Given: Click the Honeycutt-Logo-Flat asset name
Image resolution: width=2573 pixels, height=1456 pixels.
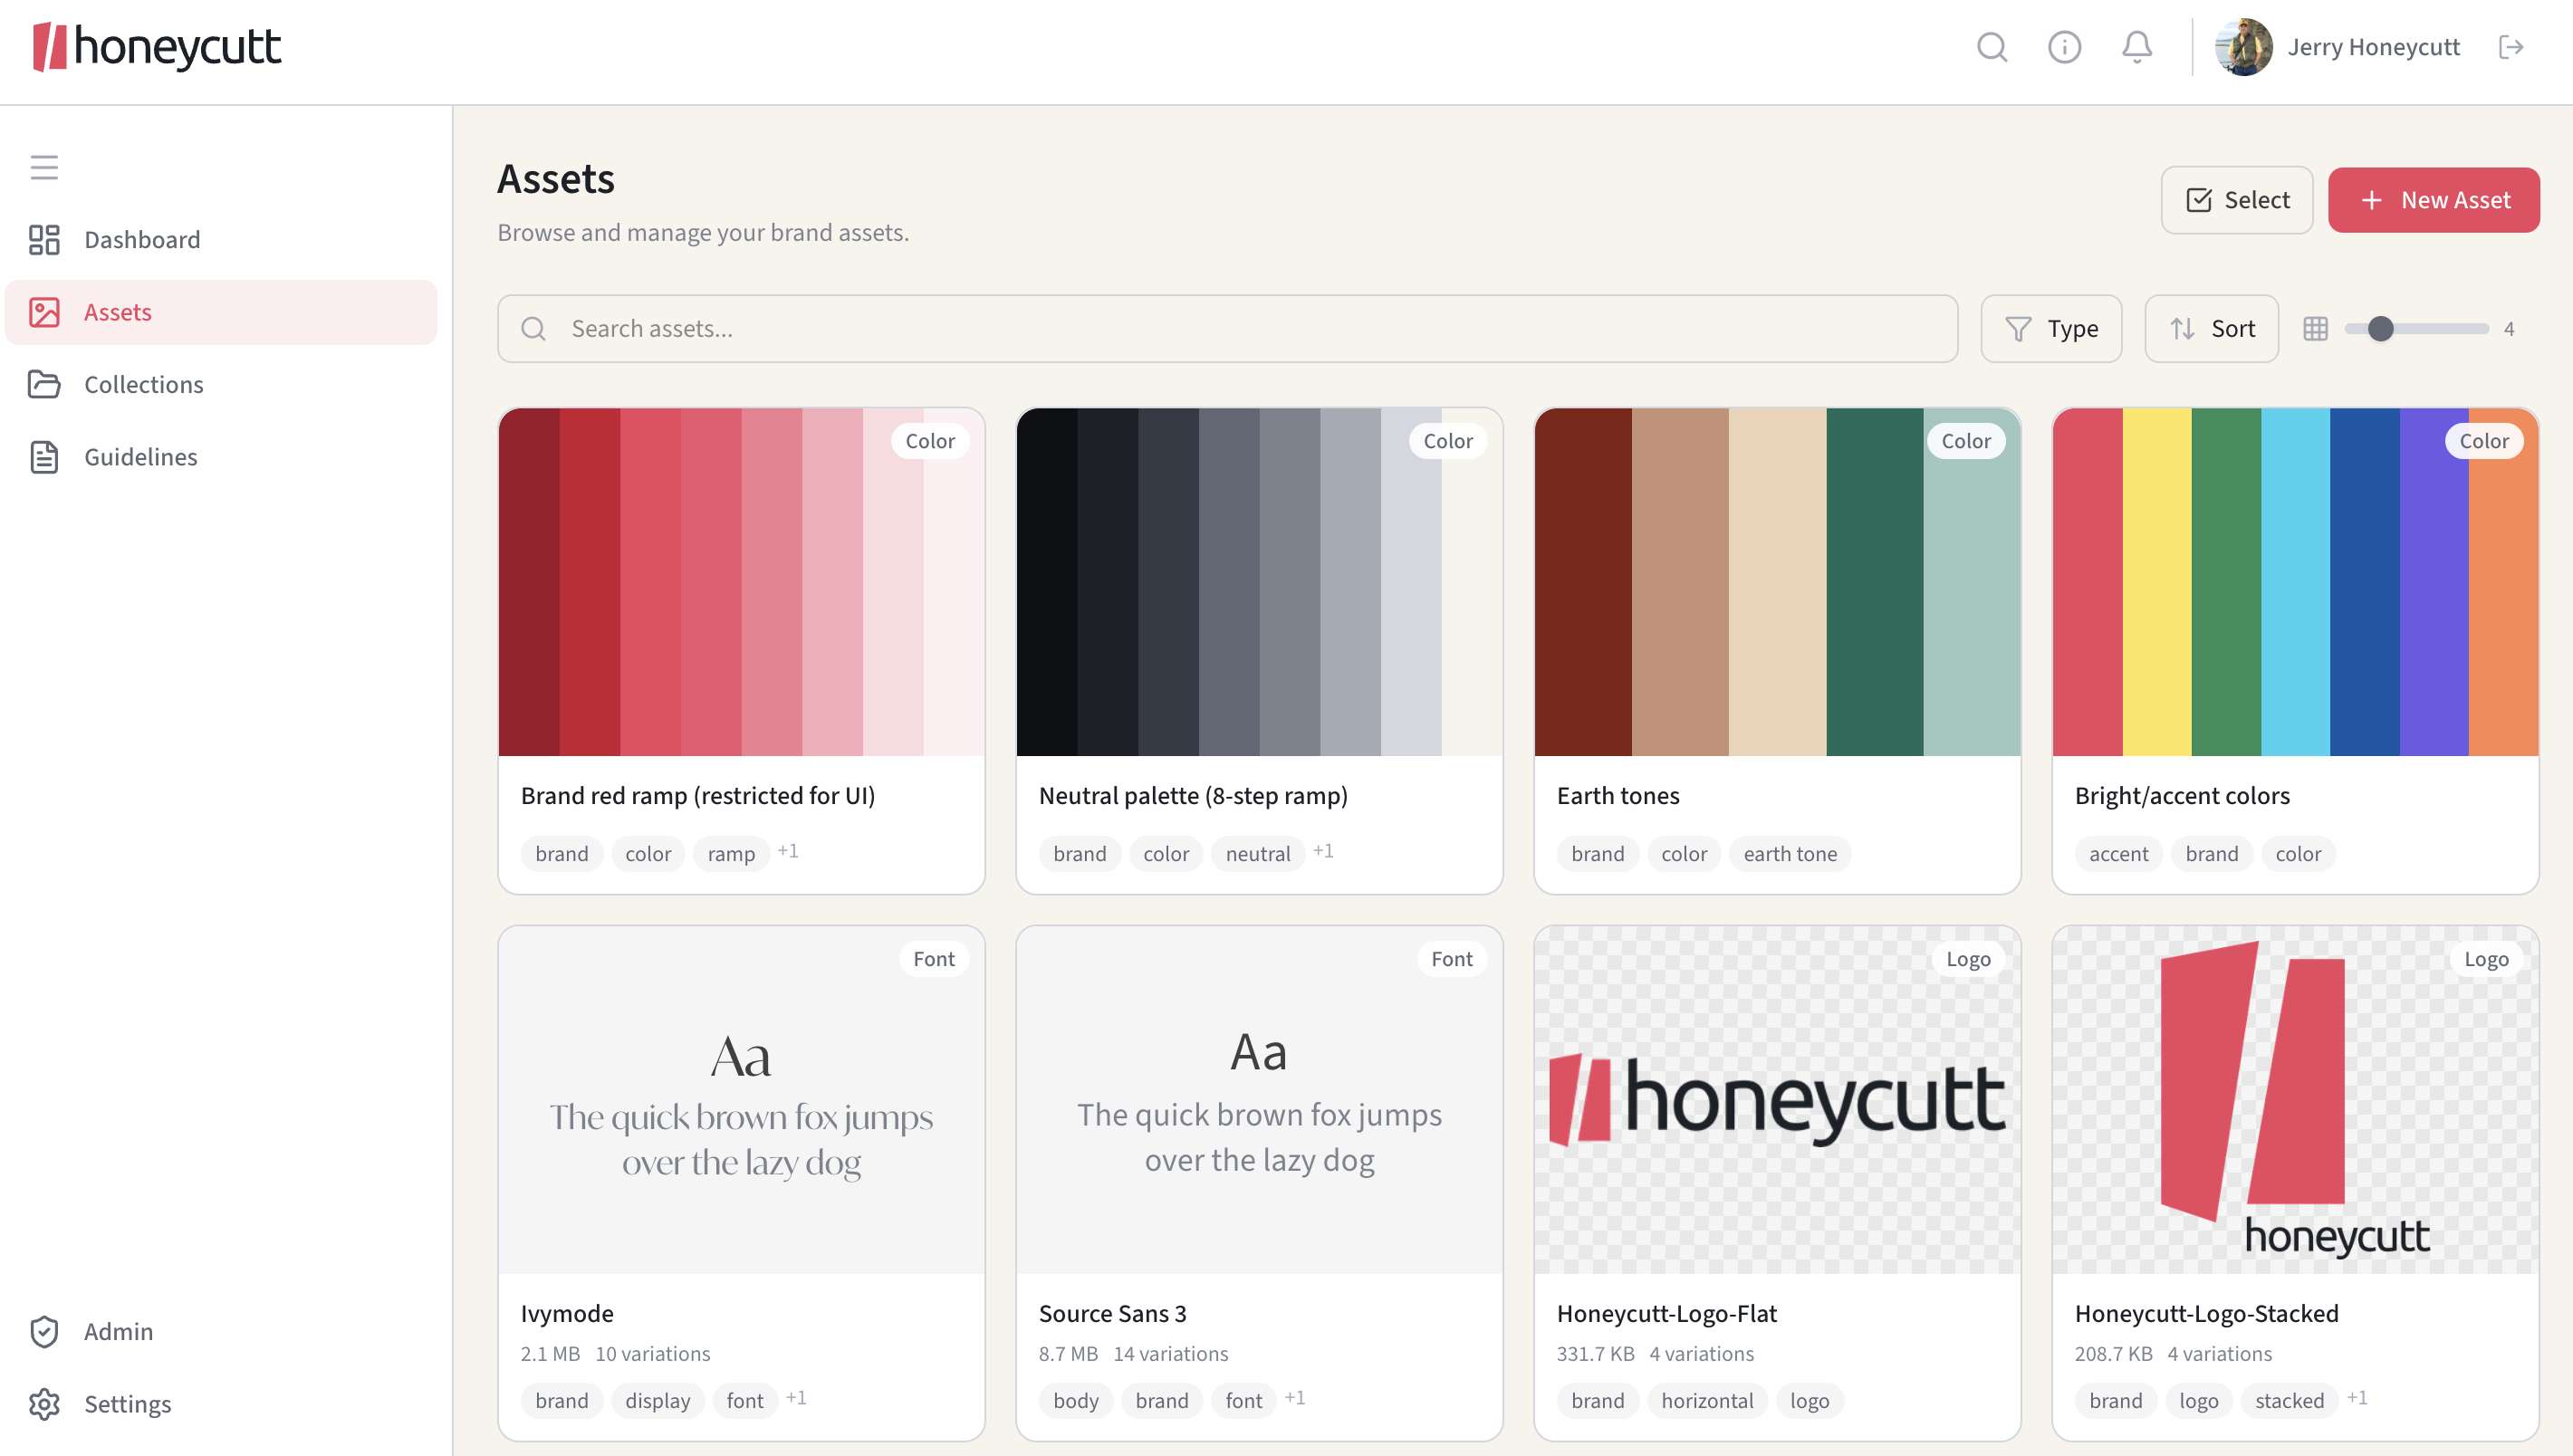Looking at the screenshot, I should 1666,1314.
